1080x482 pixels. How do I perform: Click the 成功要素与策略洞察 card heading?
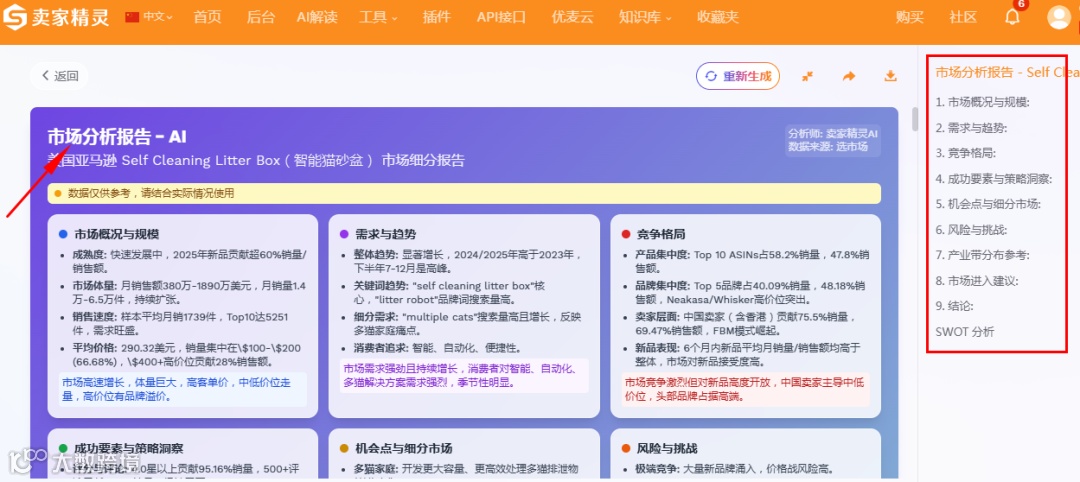click(129, 449)
